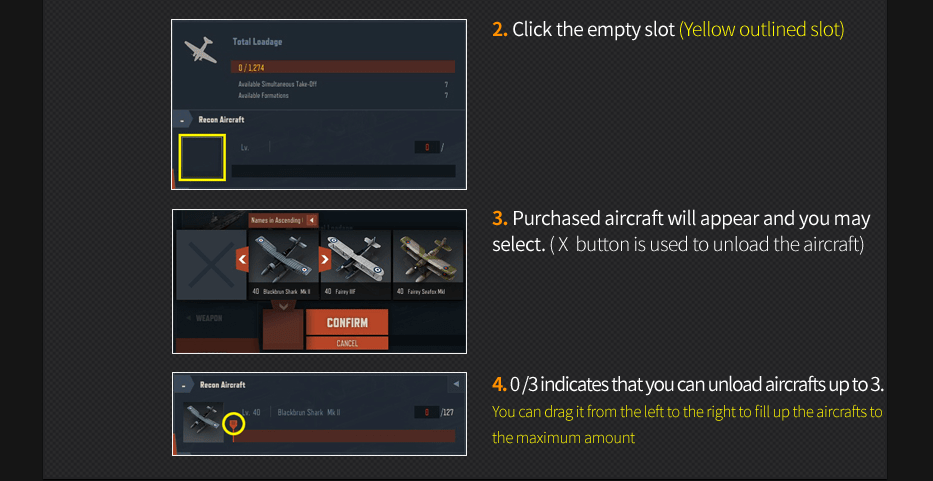Click the white airplane icon by Total Loadage
933x481 pixels.
click(201, 49)
